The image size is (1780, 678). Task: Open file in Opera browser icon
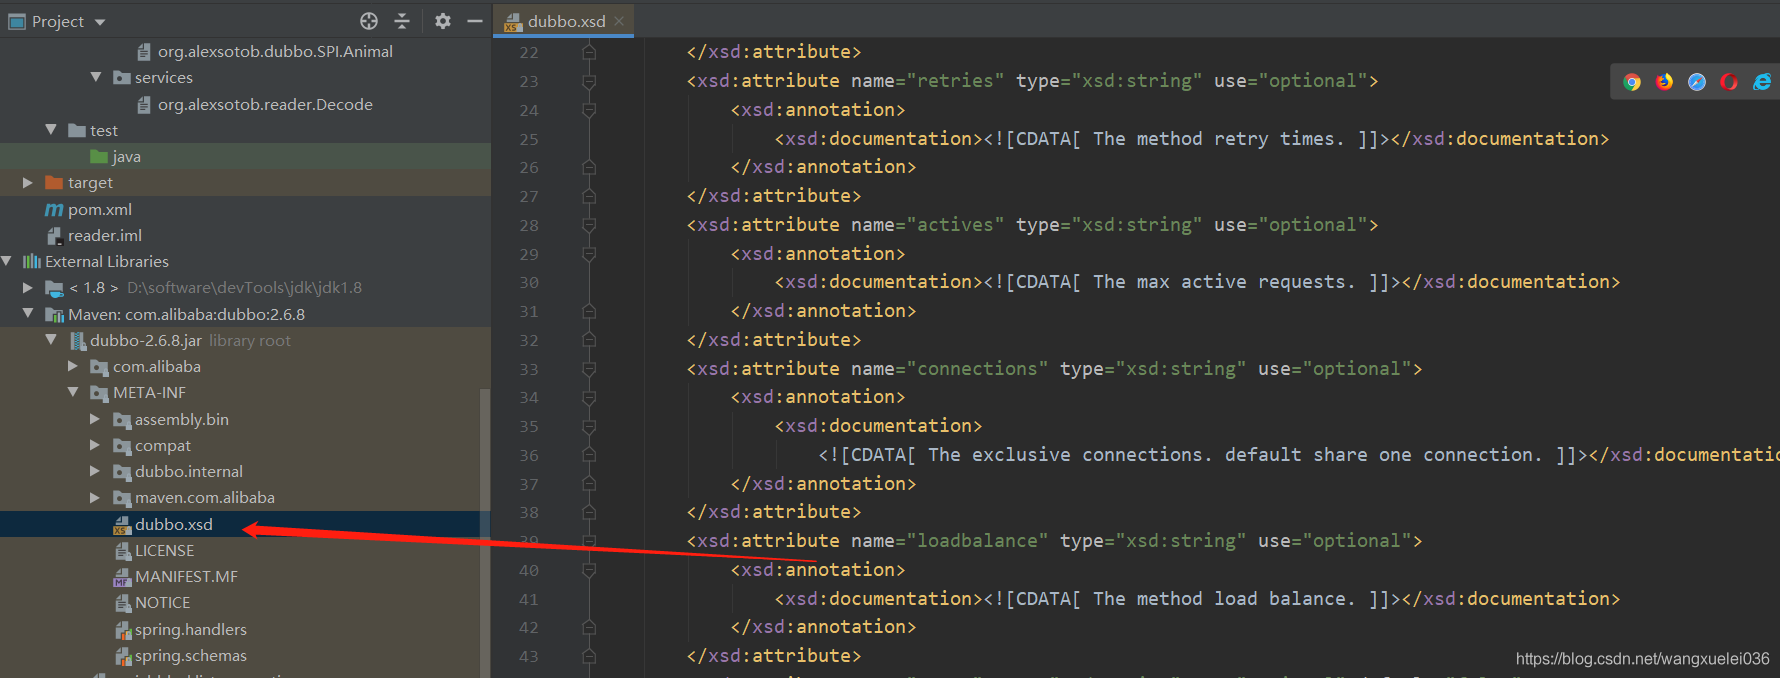click(1729, 82)
